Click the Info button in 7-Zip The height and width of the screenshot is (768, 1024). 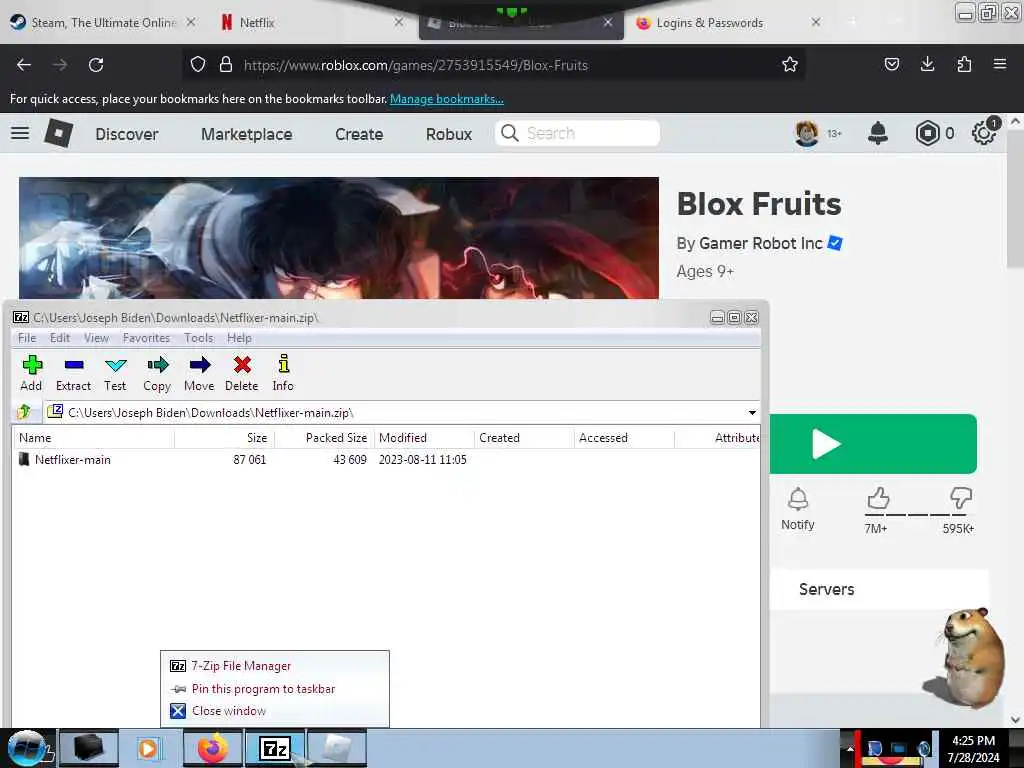coord(283,374)
